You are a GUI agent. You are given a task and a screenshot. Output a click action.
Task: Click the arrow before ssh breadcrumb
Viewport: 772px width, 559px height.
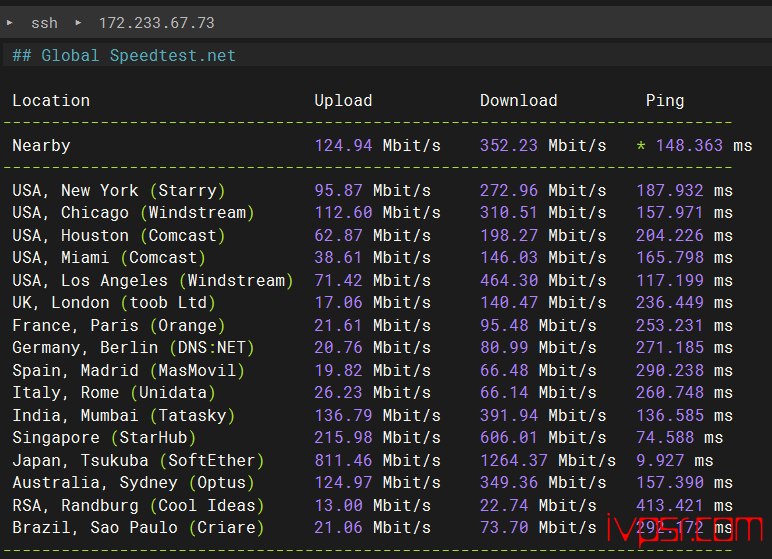9,23
